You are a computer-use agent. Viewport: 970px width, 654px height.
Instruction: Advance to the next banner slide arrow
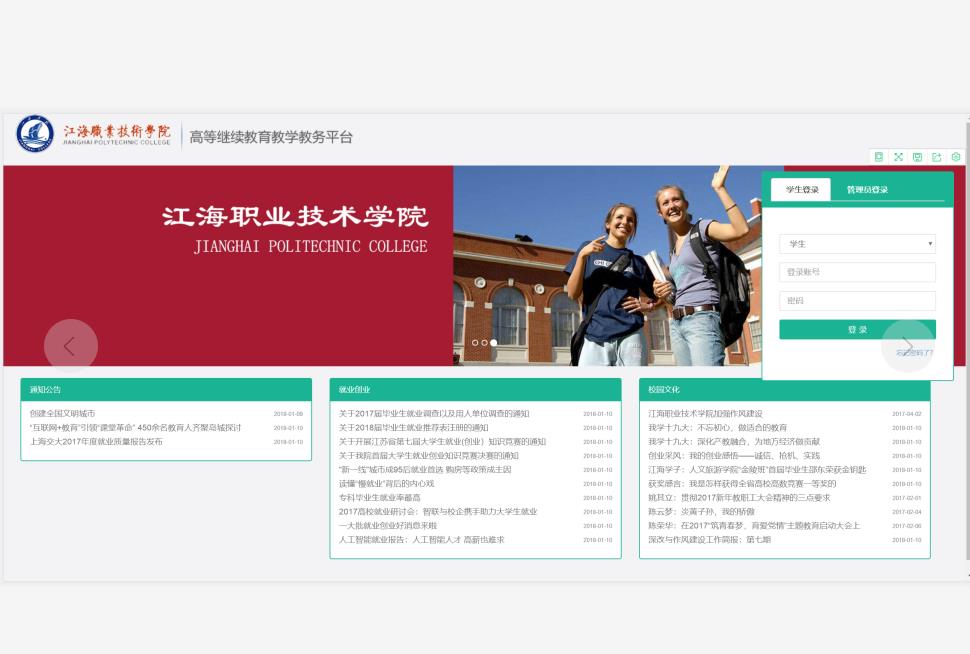907,346
